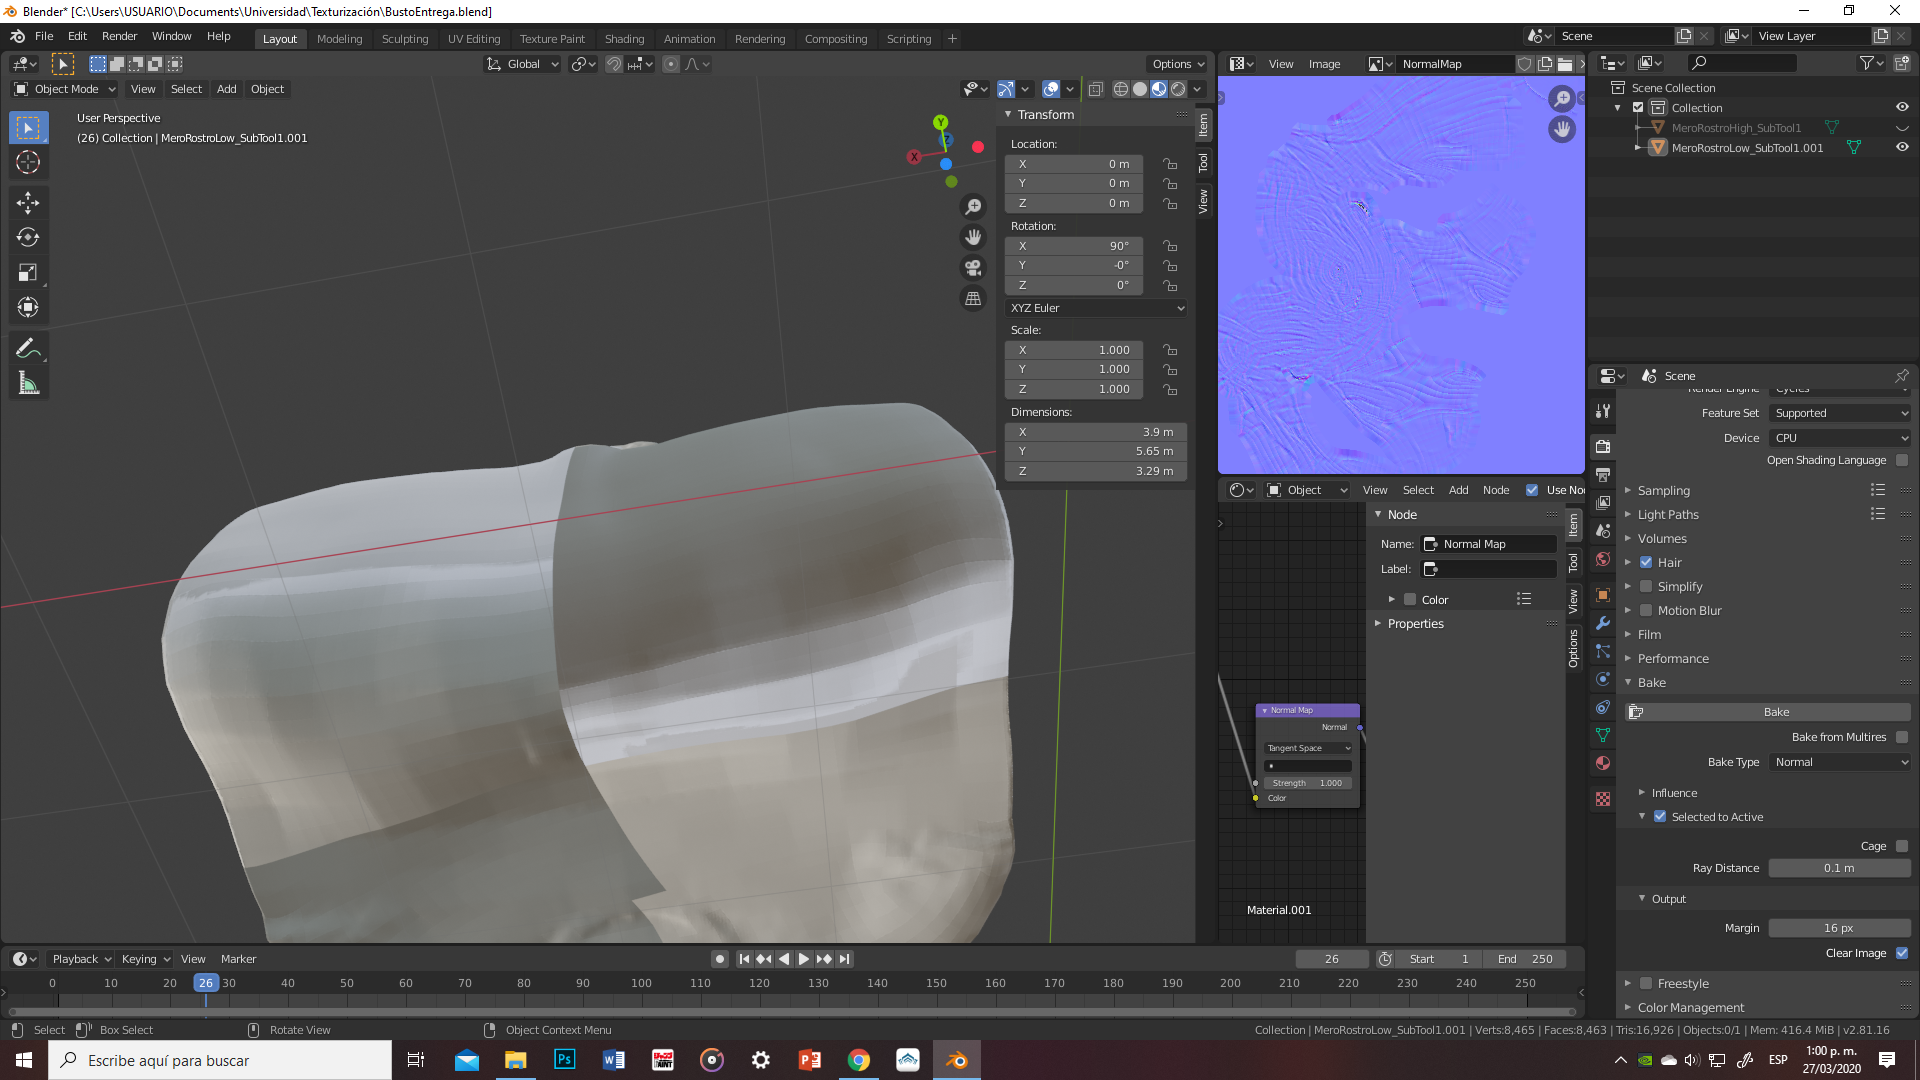Toggle the Clear Image checkbox
The width and height of the screenshot is (1920, 1080).
[x=1902, y=953]
